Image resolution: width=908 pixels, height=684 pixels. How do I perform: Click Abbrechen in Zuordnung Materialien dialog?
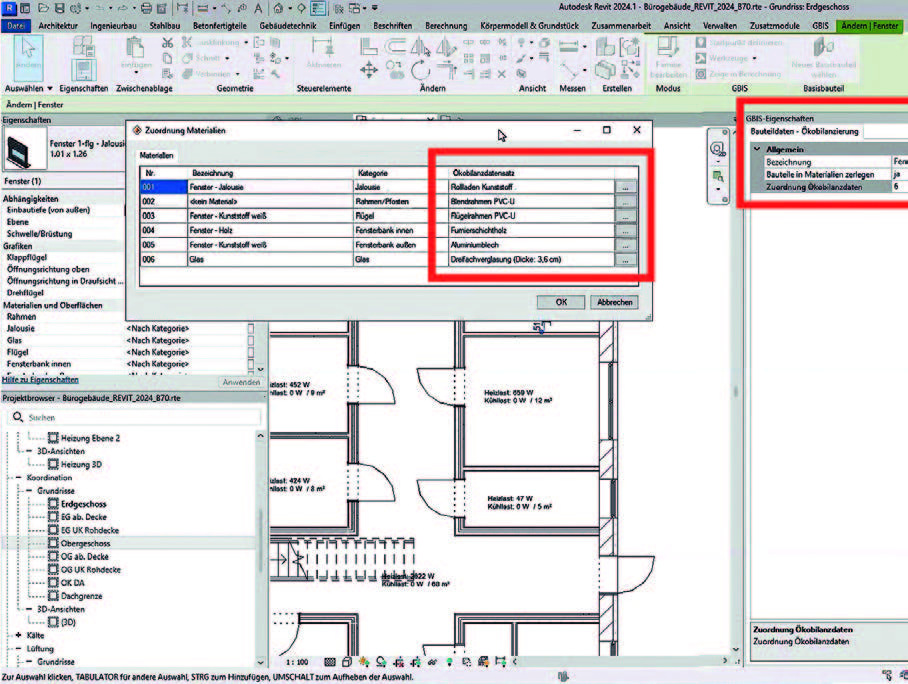(x=614, y=302)
